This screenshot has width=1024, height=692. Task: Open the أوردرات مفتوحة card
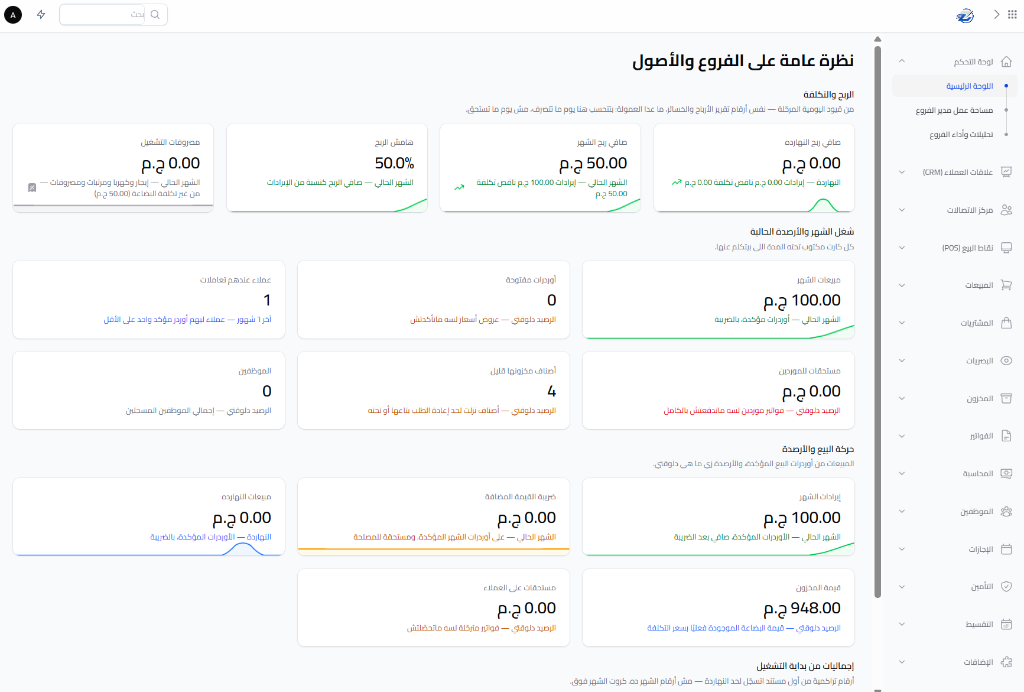pos(434,300)
